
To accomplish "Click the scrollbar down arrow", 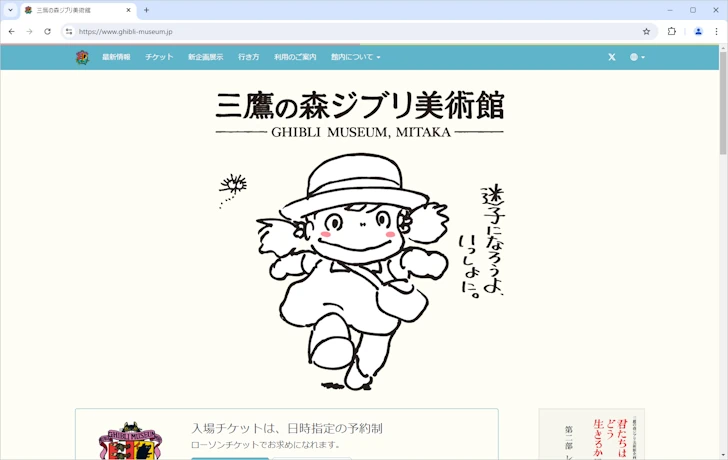I will [x=723, y=455].
